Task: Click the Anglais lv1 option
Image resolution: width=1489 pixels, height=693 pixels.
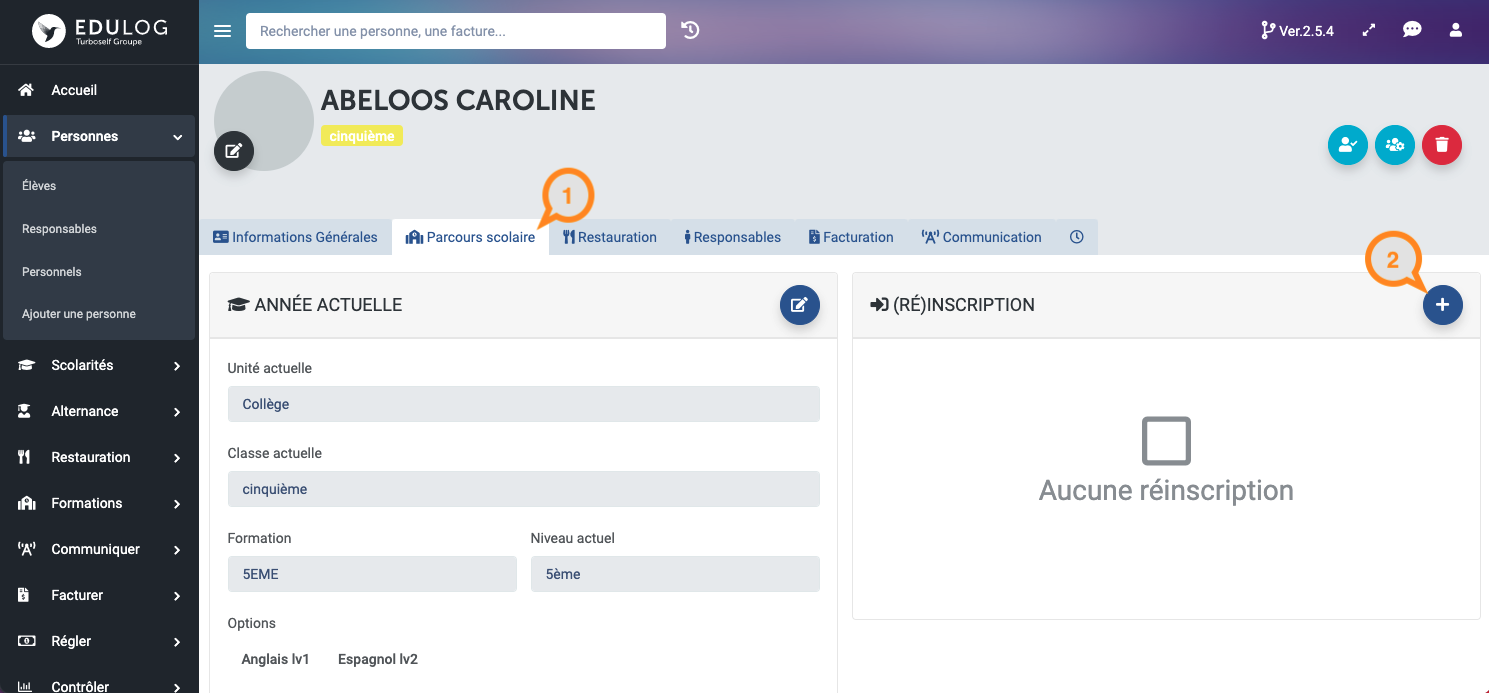Action: tap(276, 659)
